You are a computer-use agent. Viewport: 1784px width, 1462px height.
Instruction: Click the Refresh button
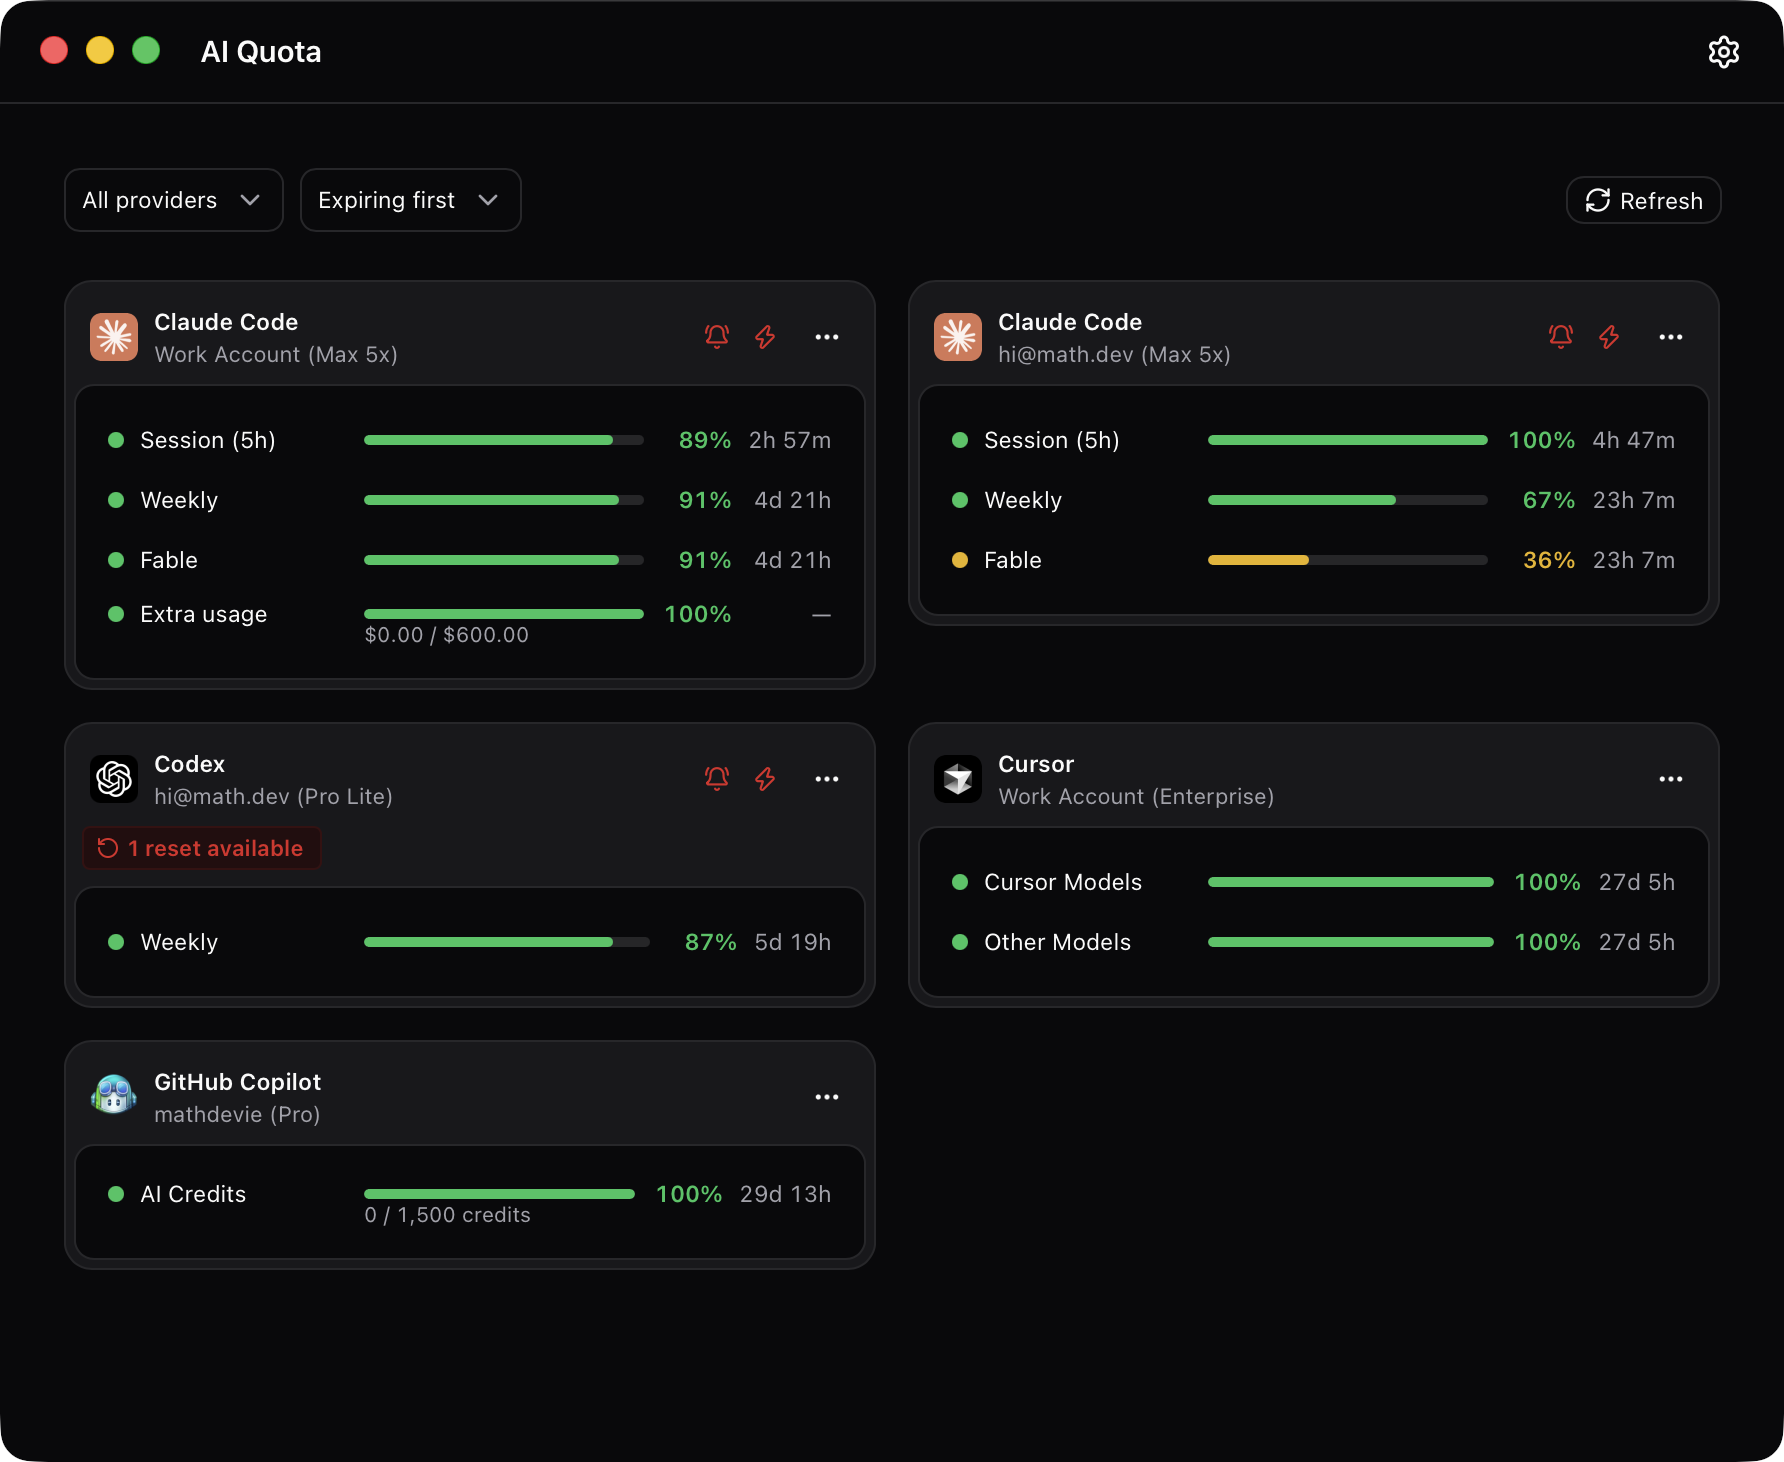(1643, 200)
